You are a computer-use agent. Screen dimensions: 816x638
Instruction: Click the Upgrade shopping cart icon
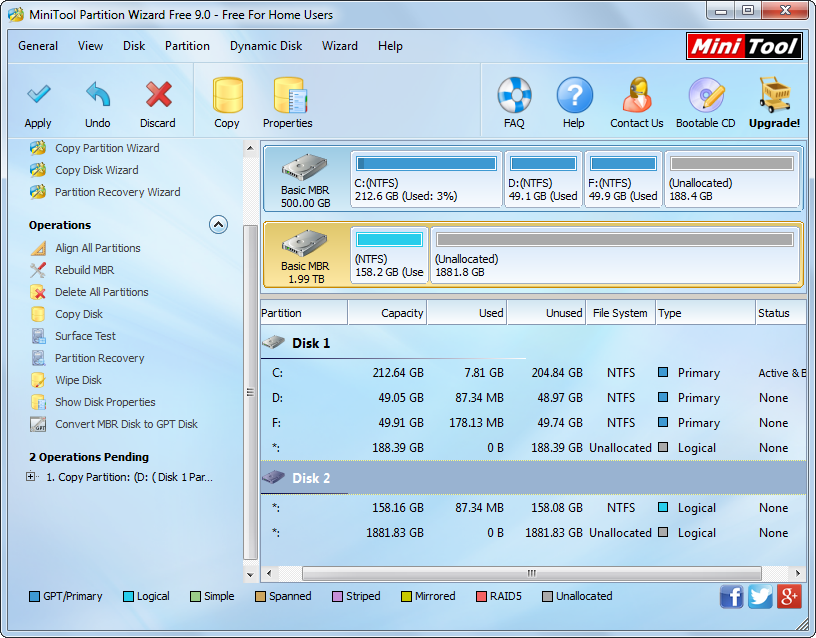tap(774, 95)
